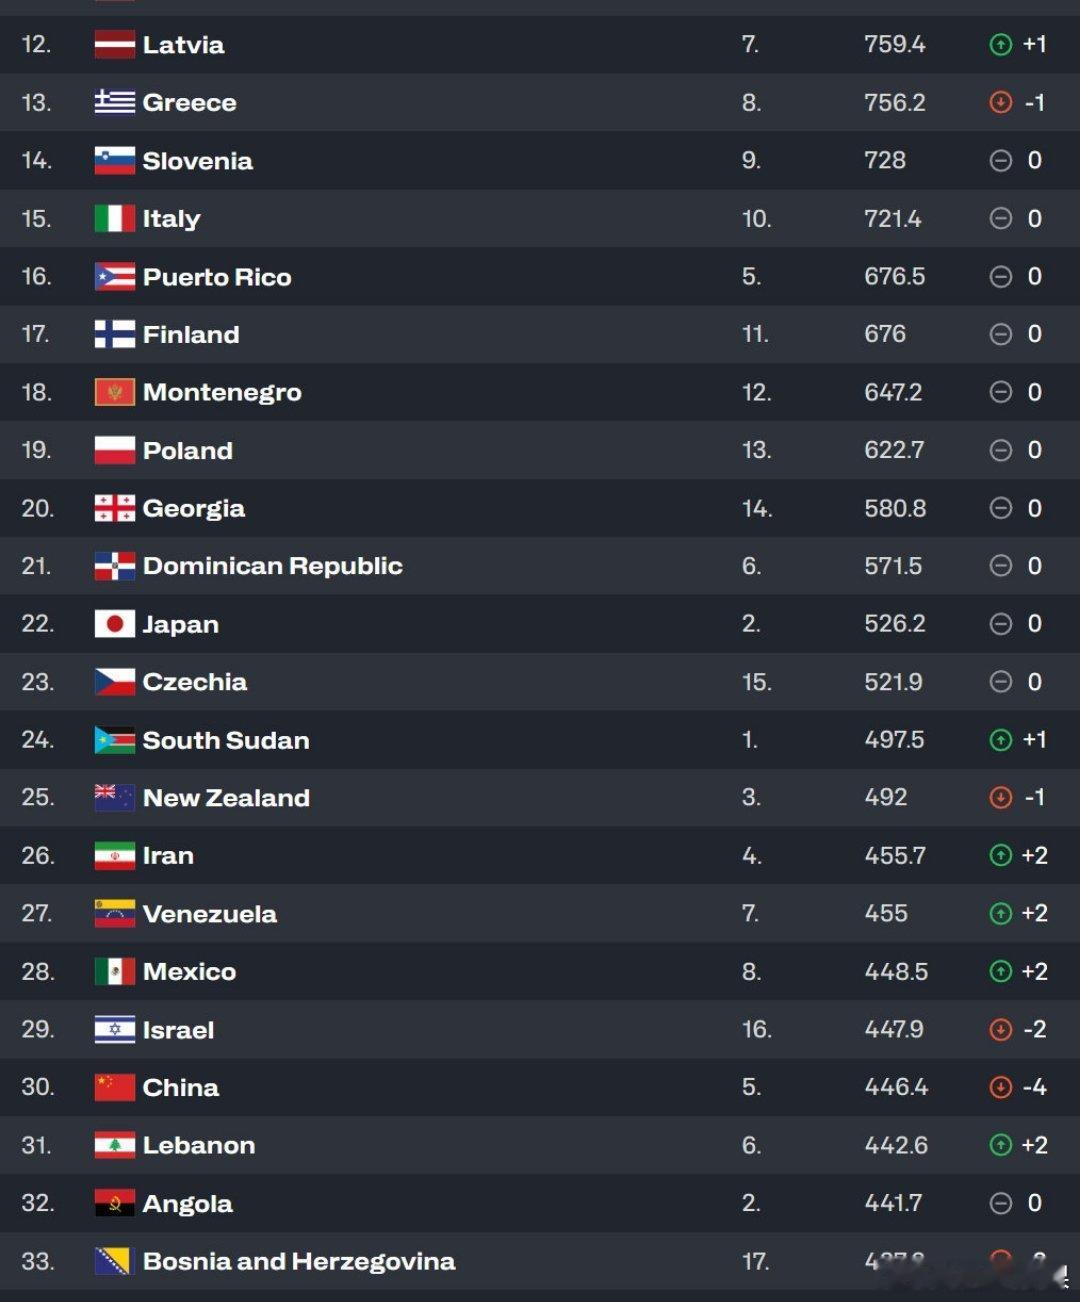Click Mexico's points value 448.5

(896, 971)
